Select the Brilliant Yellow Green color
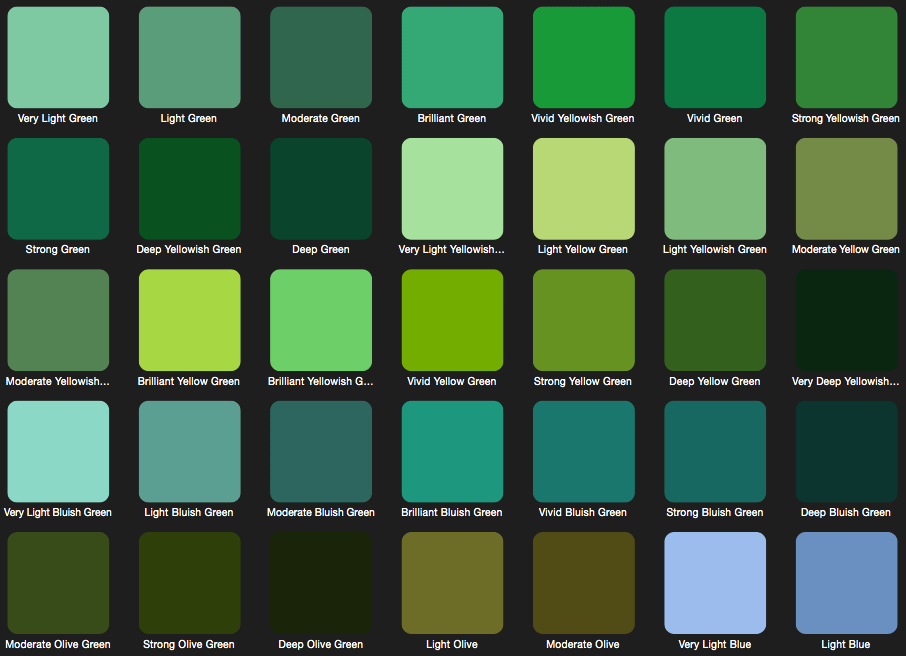 click(x=189, y=320)
